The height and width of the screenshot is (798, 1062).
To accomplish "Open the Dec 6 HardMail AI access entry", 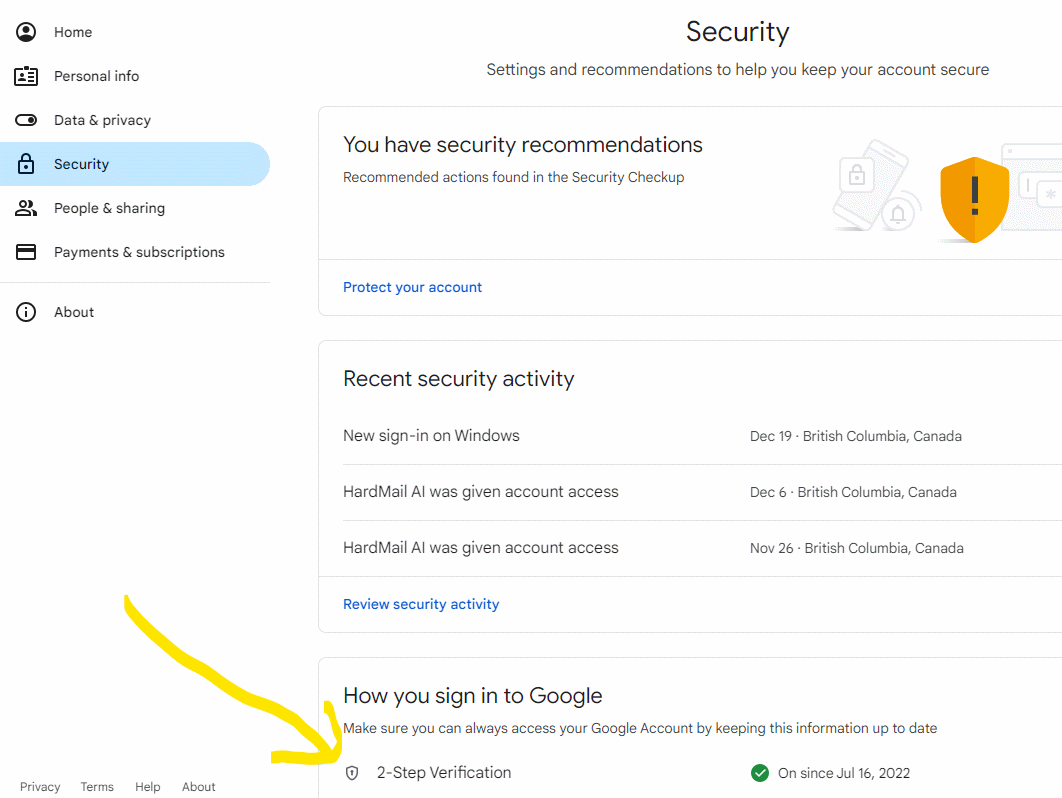I will [x=481, y=492].
